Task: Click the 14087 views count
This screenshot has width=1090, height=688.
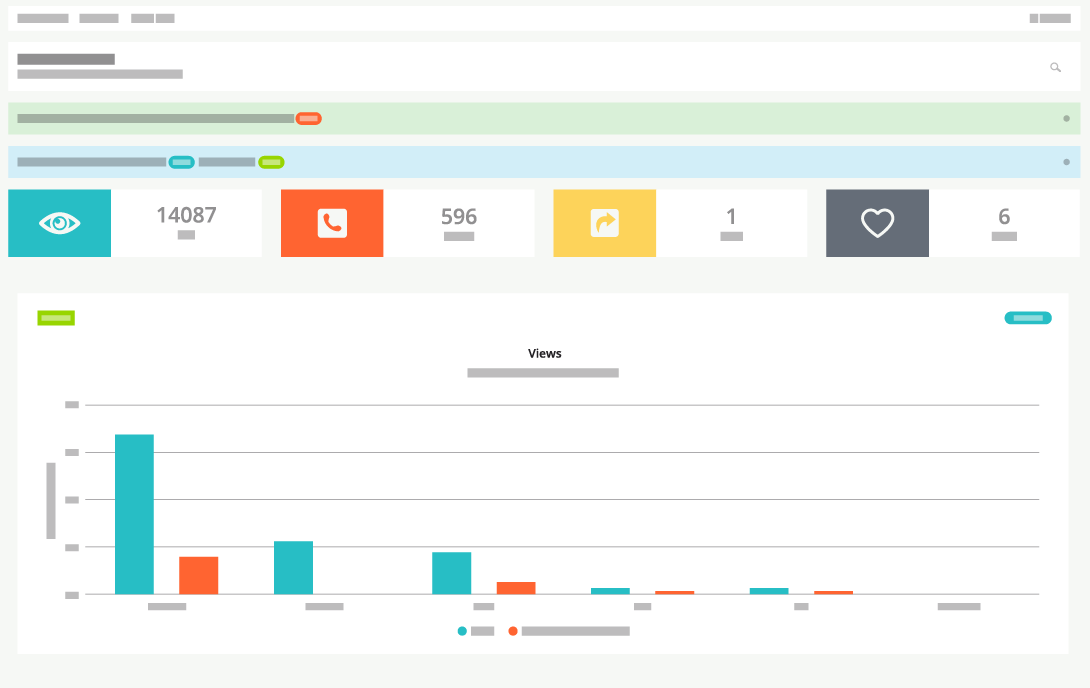Action: [186, 215]
